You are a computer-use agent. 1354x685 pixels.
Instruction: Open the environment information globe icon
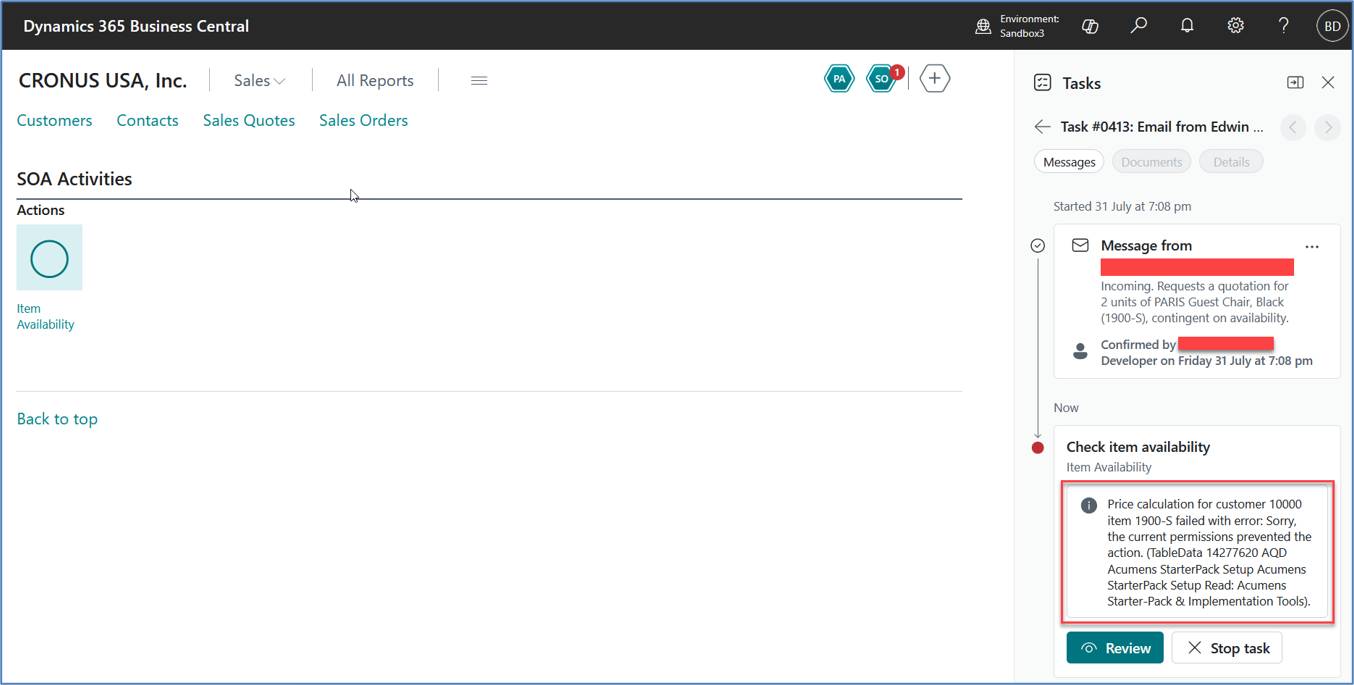(983, 26)
